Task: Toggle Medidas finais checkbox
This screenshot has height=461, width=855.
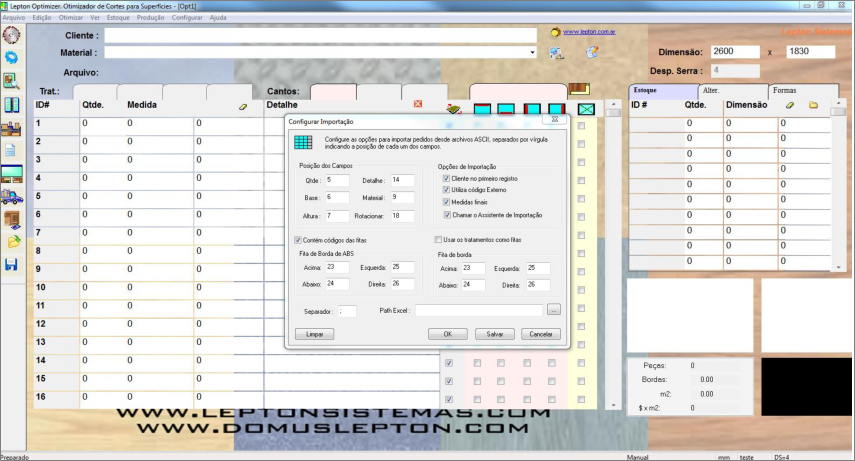Action: [x=447, y=202]
